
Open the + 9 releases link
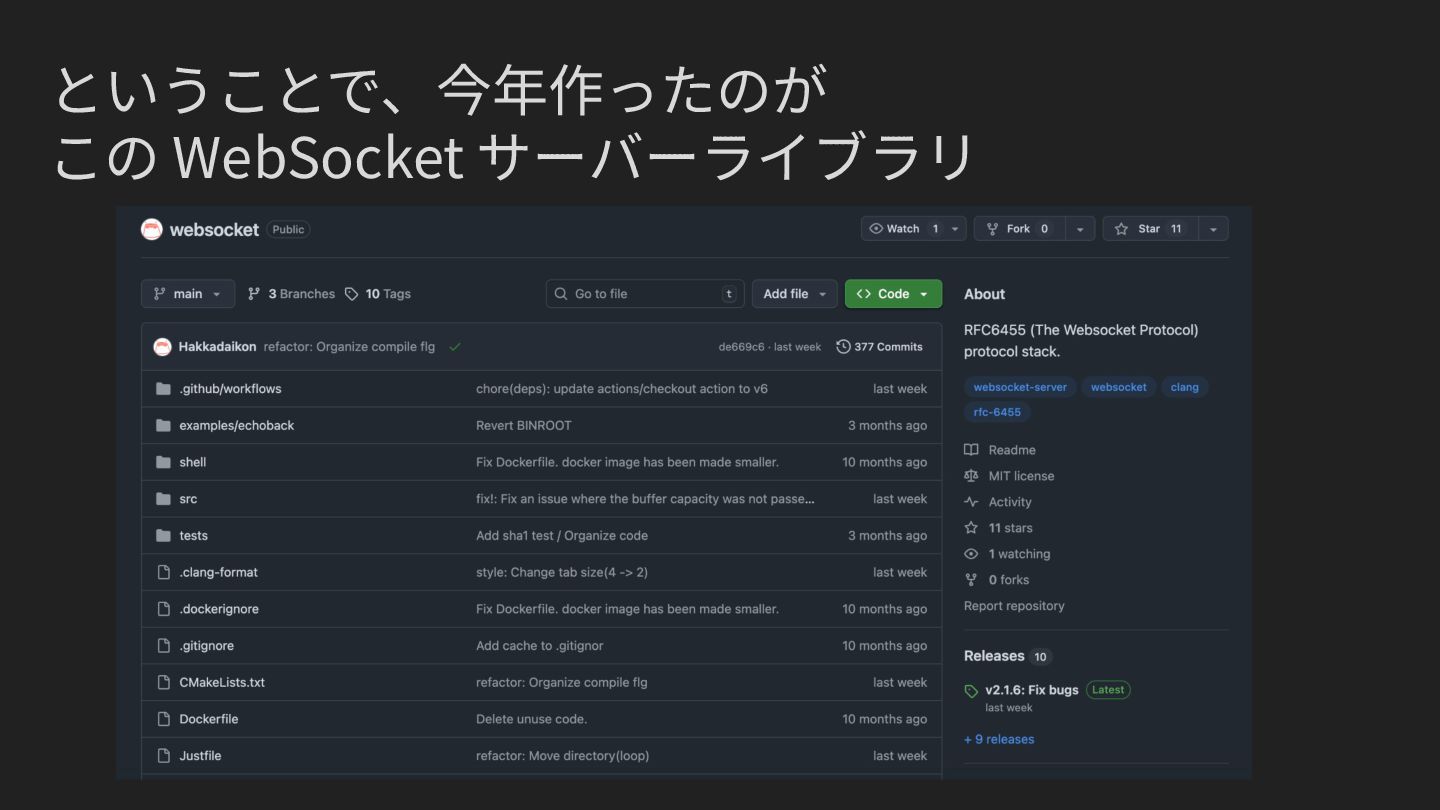click(x=999, y=739)
